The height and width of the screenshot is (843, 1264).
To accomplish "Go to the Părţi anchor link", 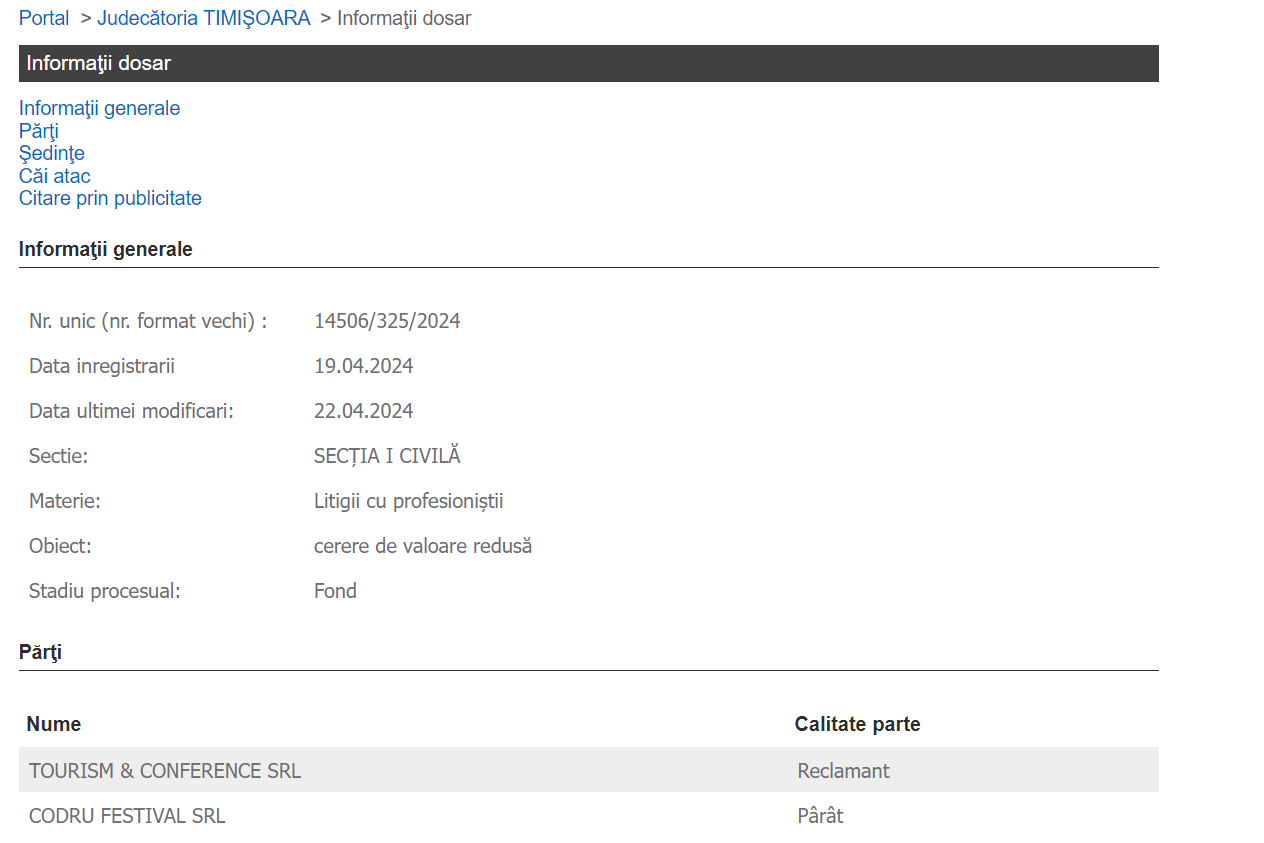I will click(x=39, y=131).
